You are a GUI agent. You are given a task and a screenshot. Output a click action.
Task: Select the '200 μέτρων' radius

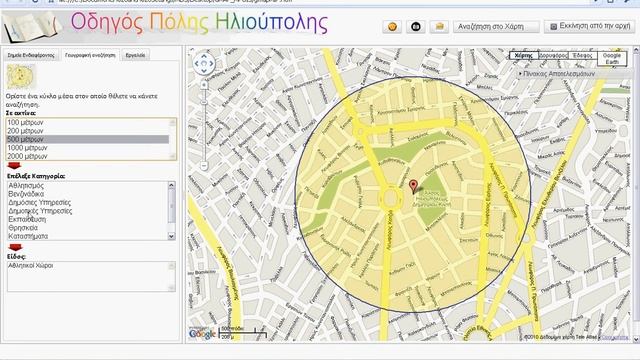pyautogui.click(x=88, y=131)
